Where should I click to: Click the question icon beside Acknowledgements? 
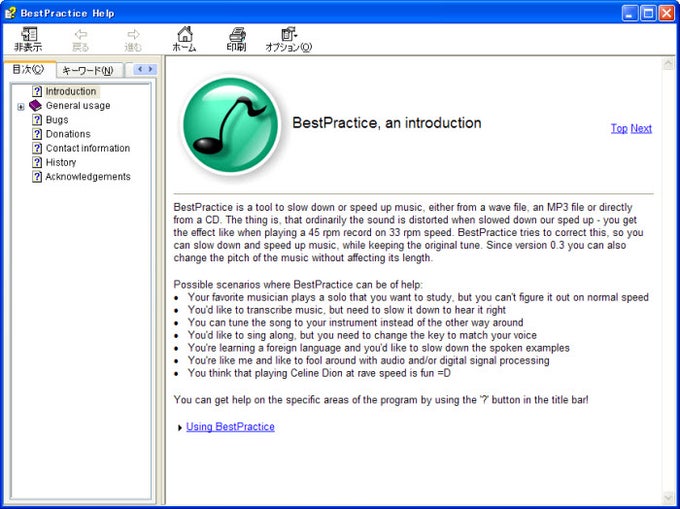click(x=37, y=177)
